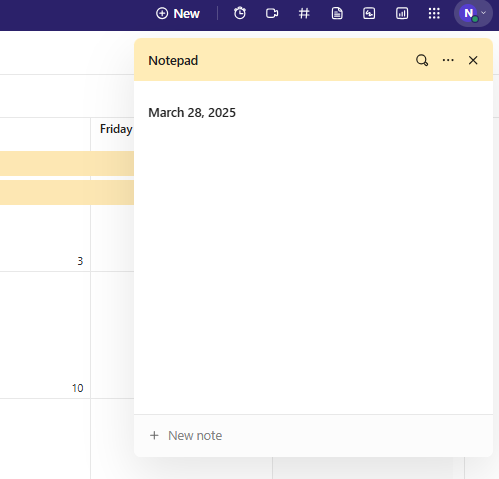
Task: Open the whiteboard icon in top bar
Action: (x=369, y=13)
